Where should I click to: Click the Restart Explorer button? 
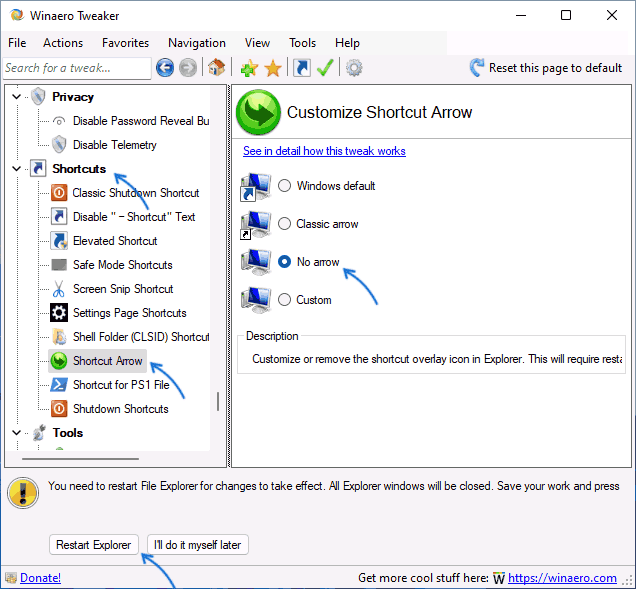[x=94, y=544]
